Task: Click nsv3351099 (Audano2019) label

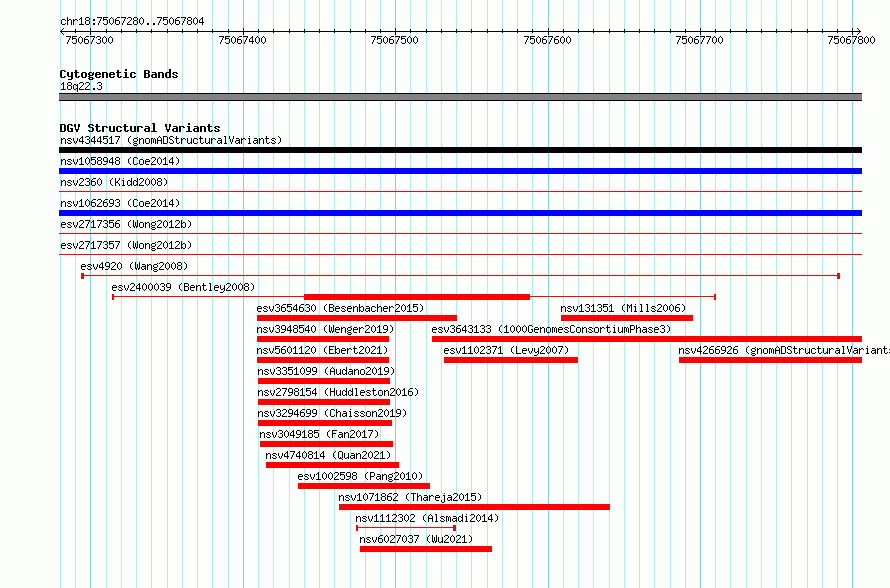Action: (326, 371)
